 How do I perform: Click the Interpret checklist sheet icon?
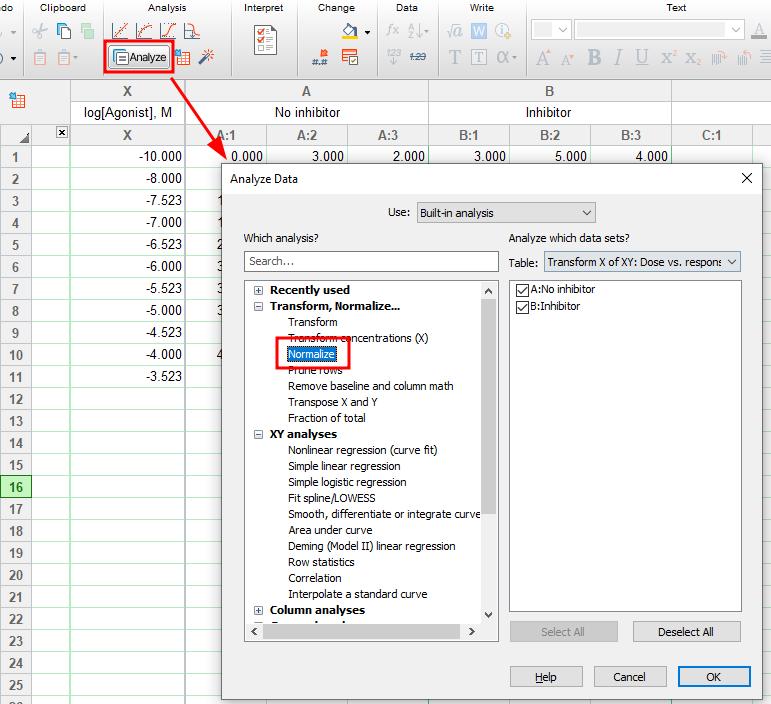265,40
